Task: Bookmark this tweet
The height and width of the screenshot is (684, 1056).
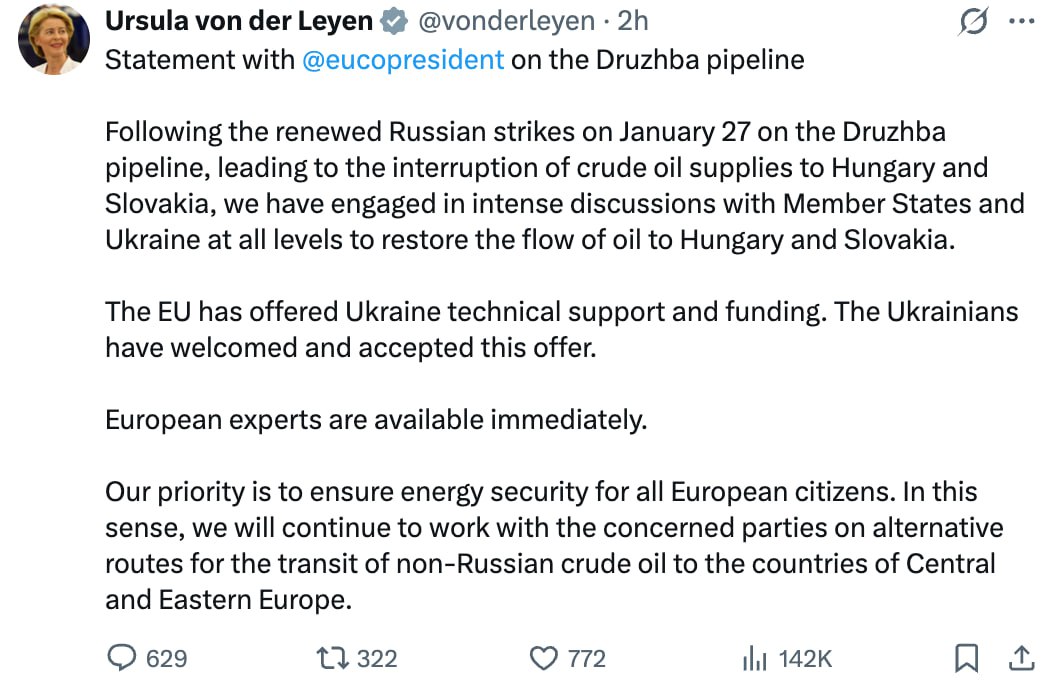Action: tap(966, 657)
